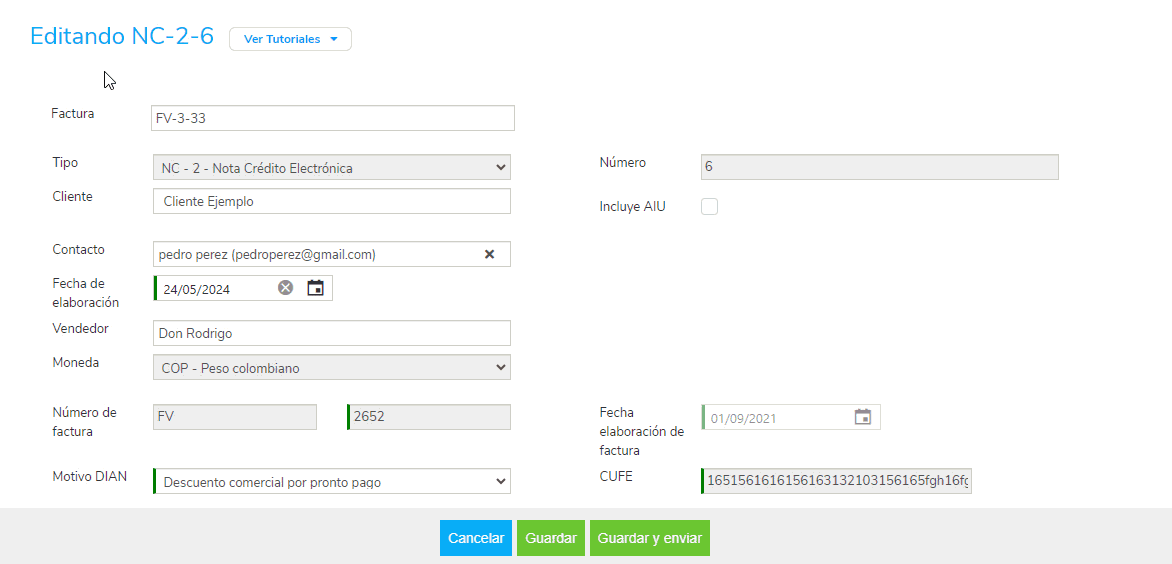Click the invoice prefix field FV
The height and width of the screenshot is (564, 1172).
(234, 417)
